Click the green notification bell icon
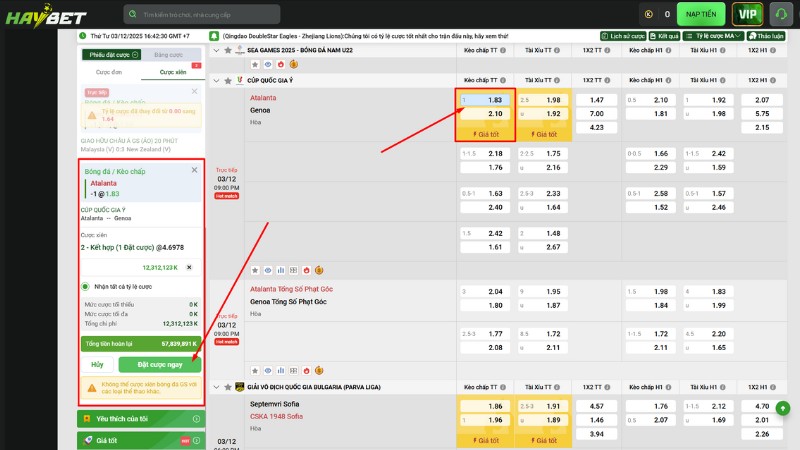Image resolution: width=800 pixels, height=450 pixels. click(214, 35)
